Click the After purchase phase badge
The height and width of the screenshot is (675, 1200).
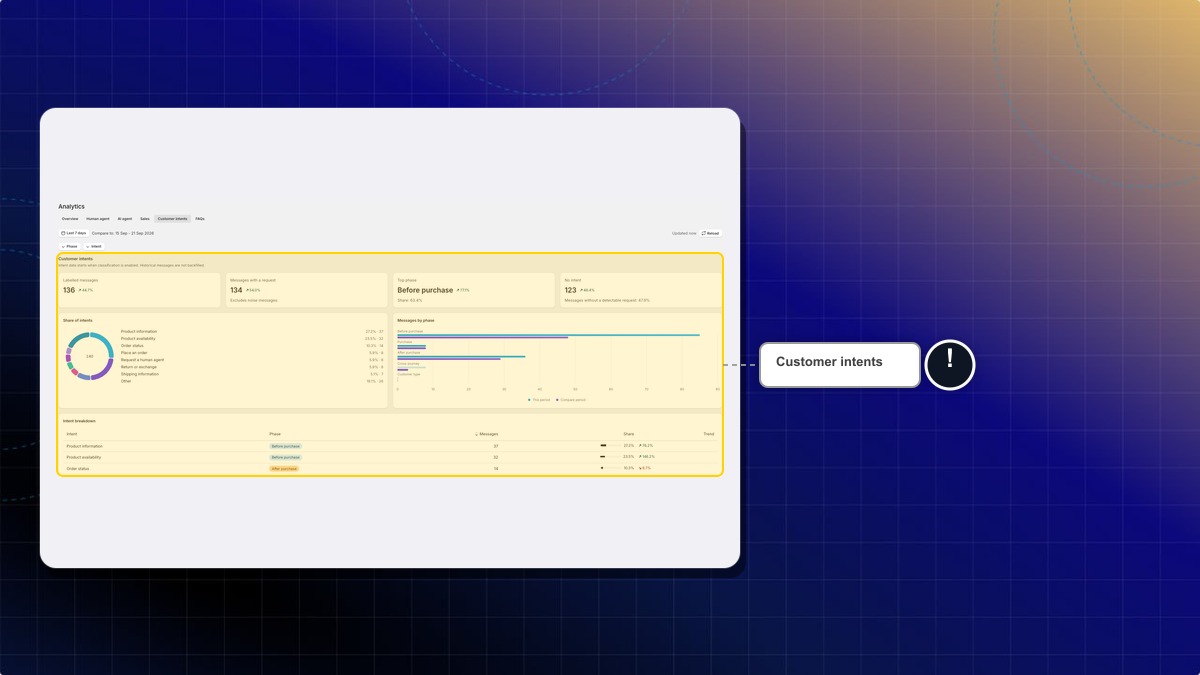(x=284, y=468)
